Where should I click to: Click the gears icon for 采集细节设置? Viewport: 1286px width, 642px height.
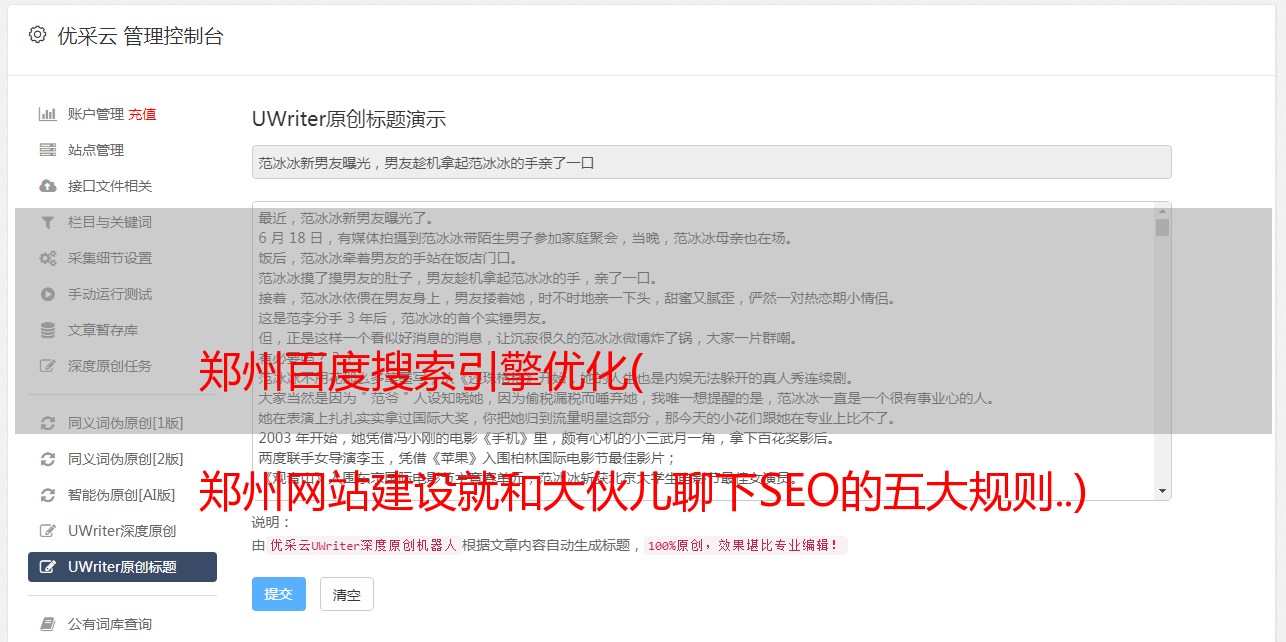tap(47, 258)
